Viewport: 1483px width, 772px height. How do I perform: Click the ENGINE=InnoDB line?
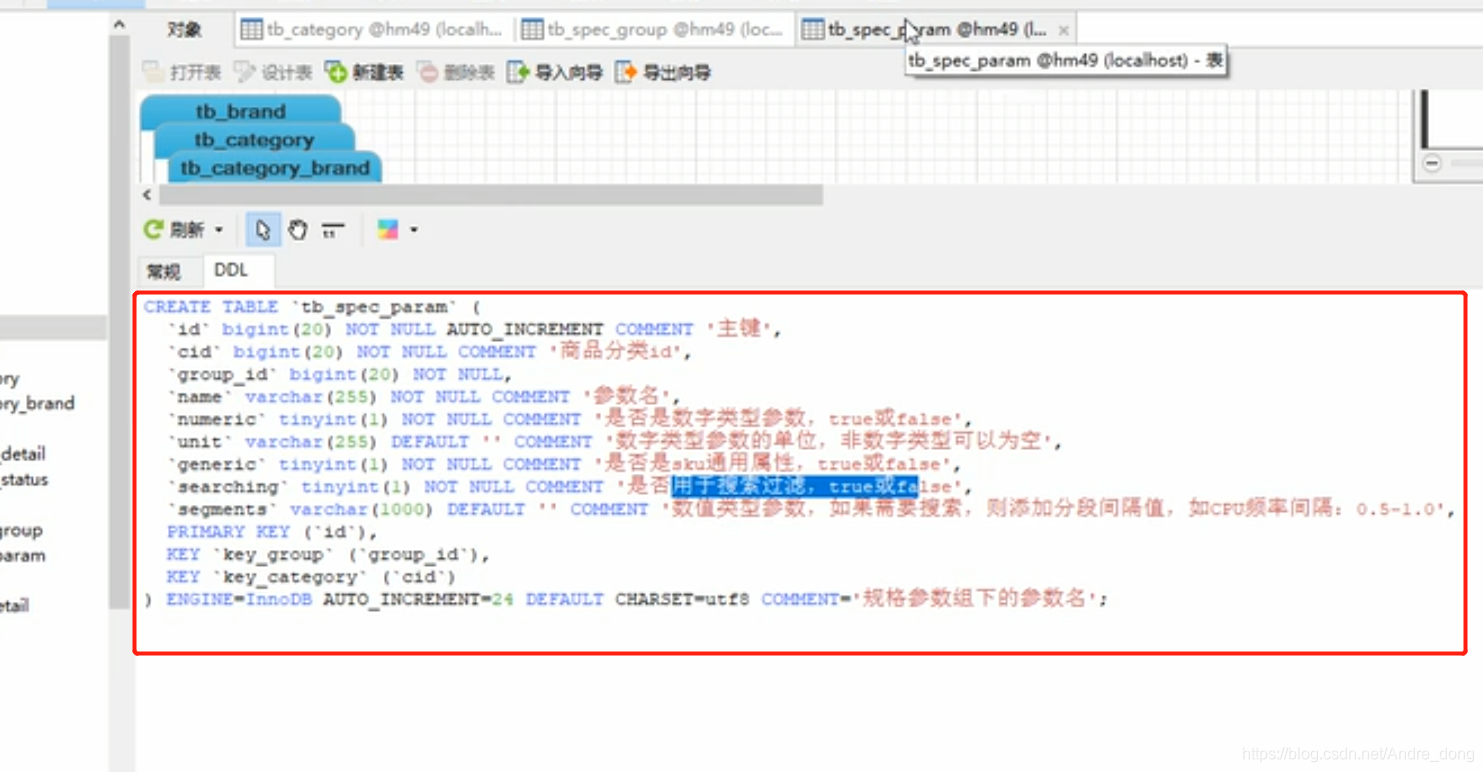pyautogui.click(x=626, y=599)
